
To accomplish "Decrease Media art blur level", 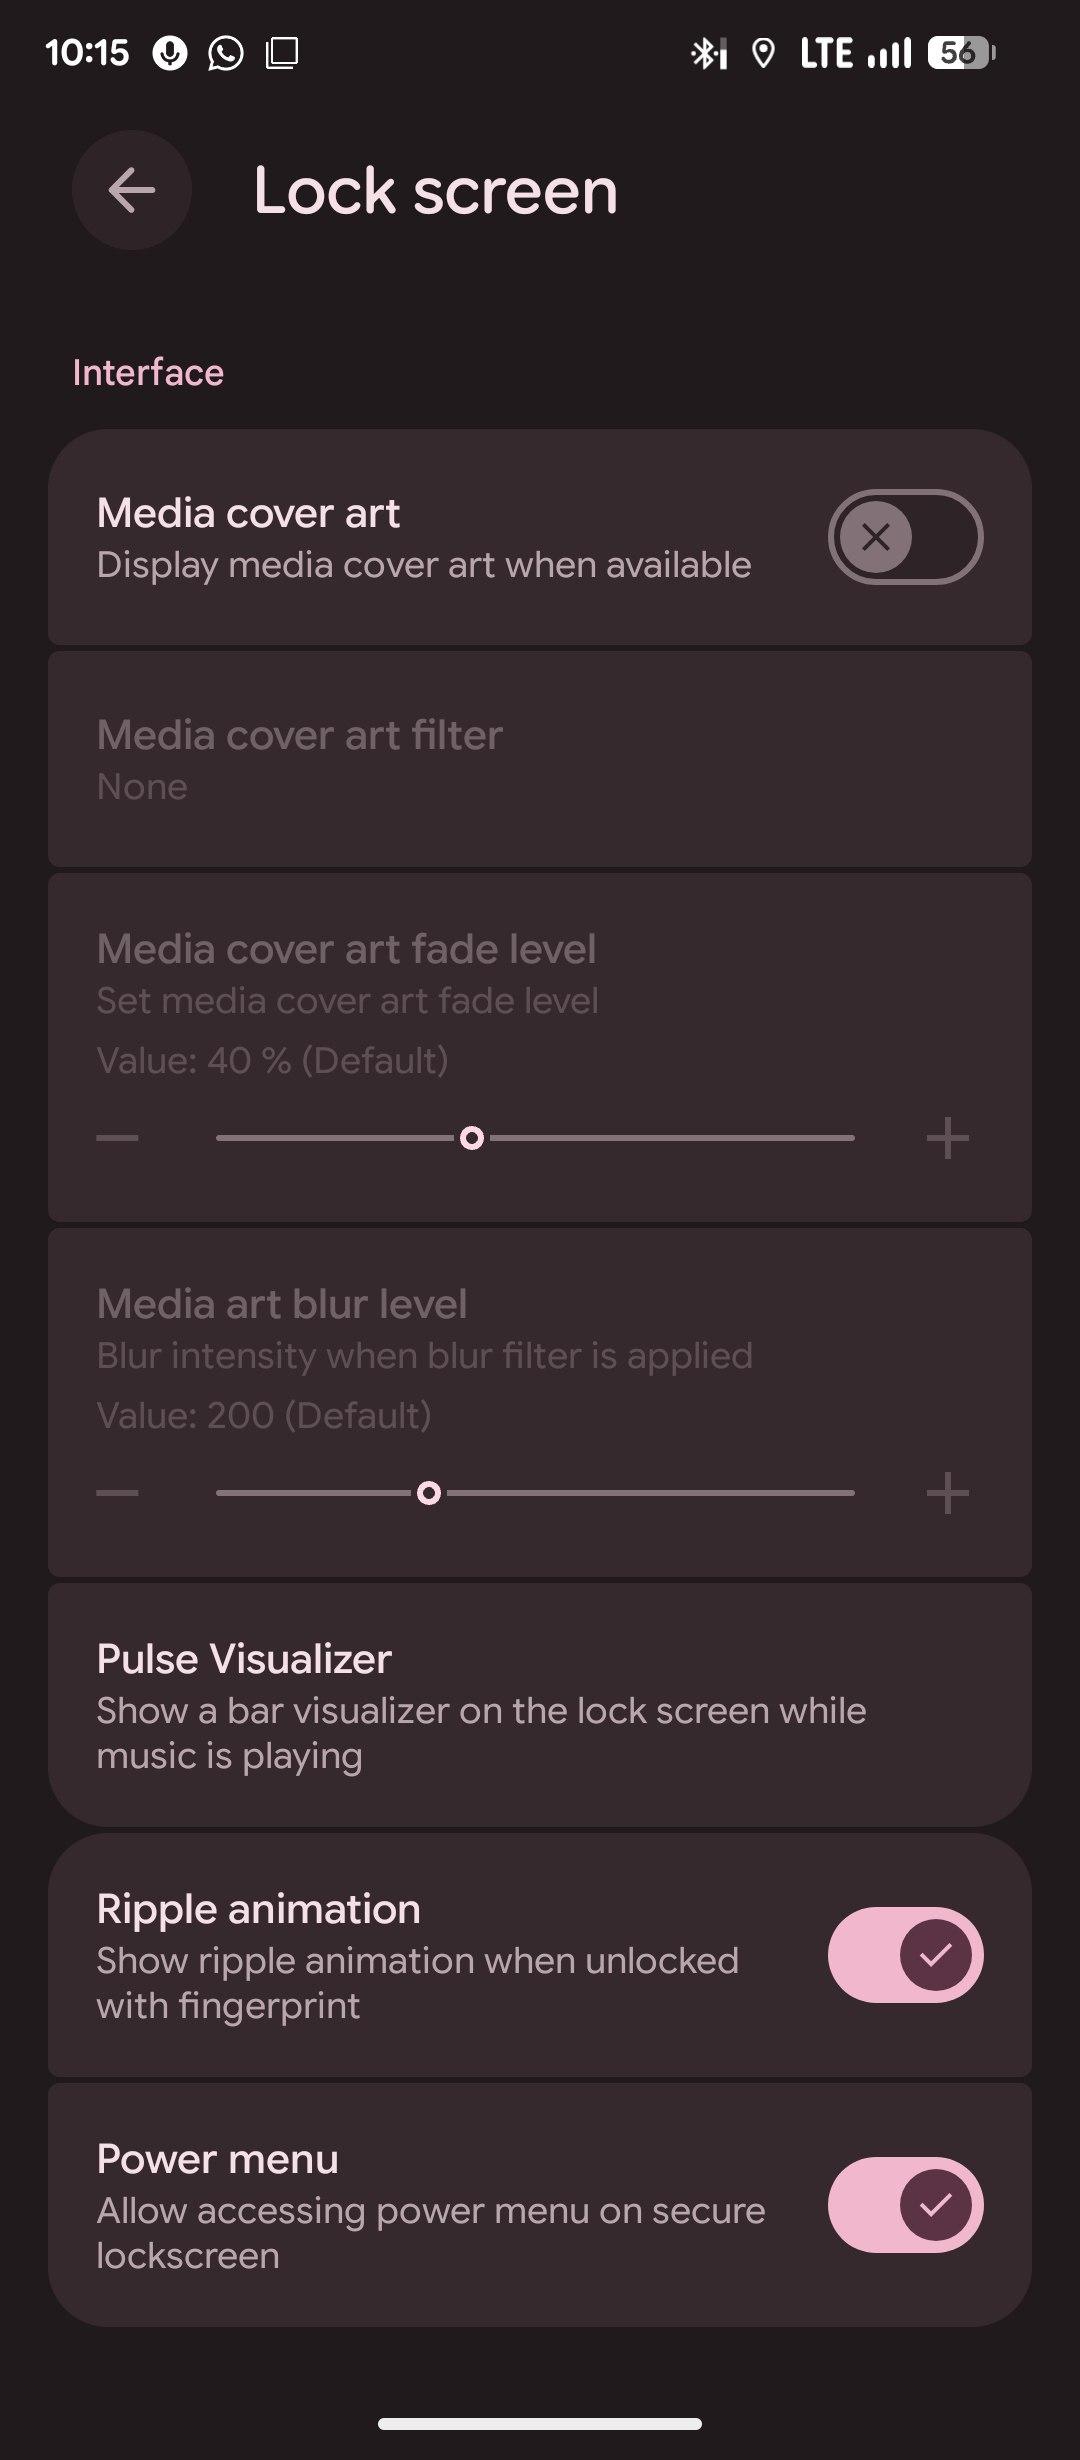I will pos(118,1493).
